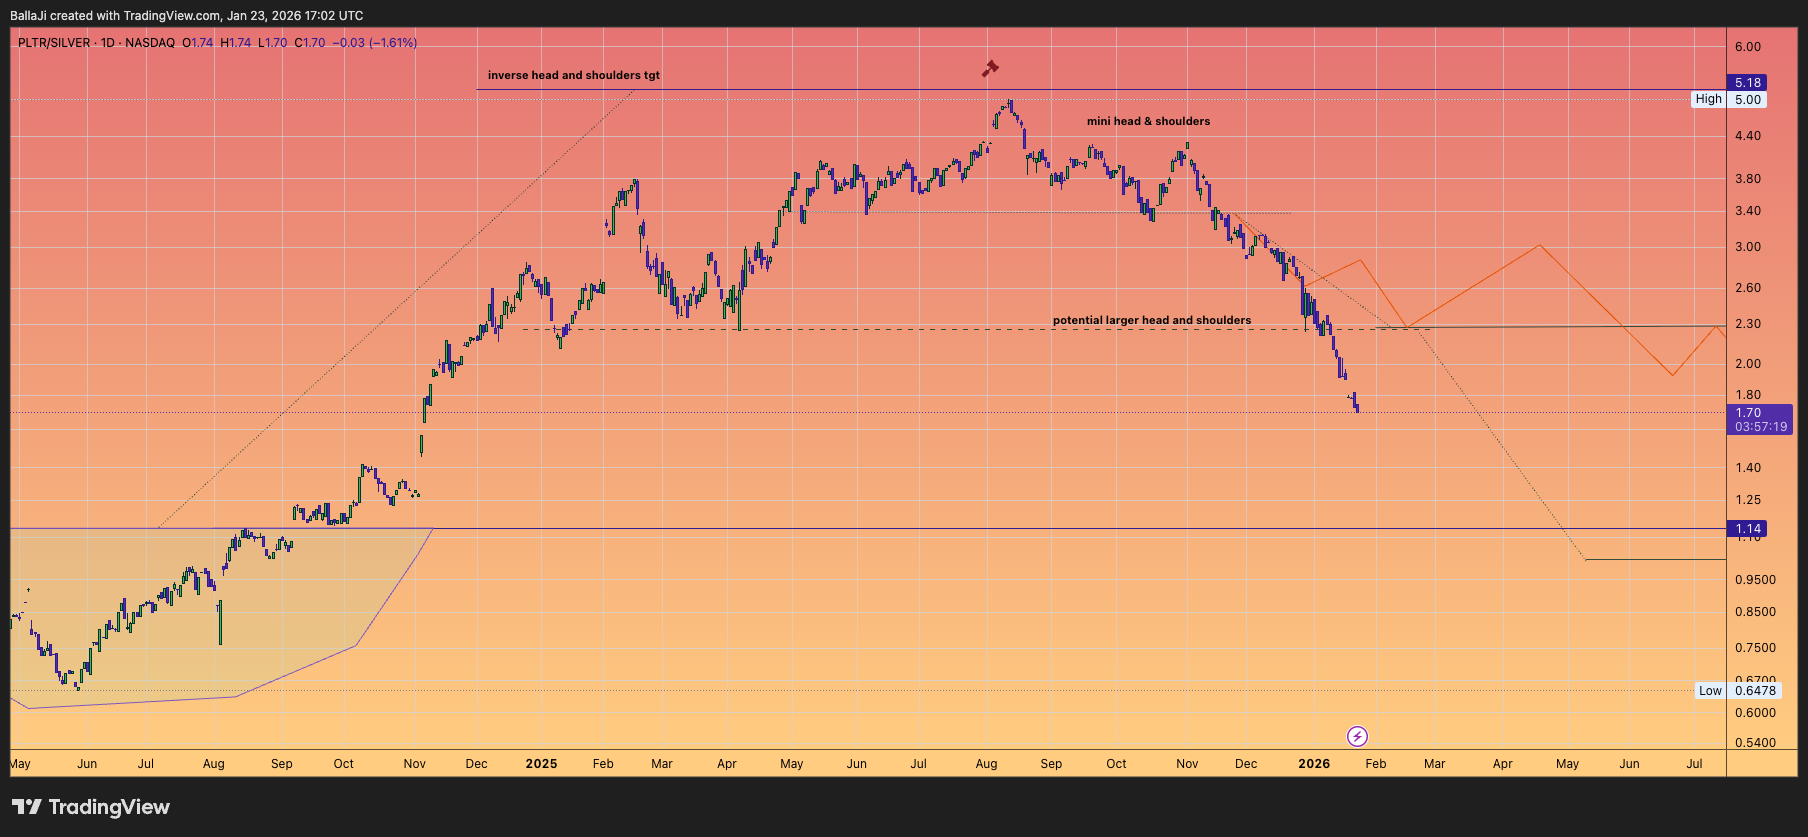The image size is (1808, 837).
Task: Click the 0.5400 tick on the price axis
Action: coord(1755,743)
